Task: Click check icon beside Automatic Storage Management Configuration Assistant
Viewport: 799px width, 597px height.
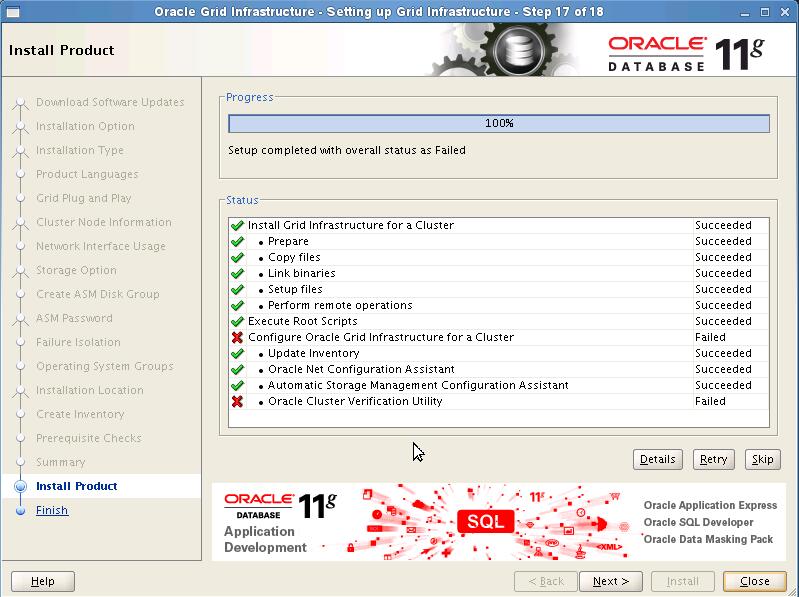Action: (x=237, y=386)
